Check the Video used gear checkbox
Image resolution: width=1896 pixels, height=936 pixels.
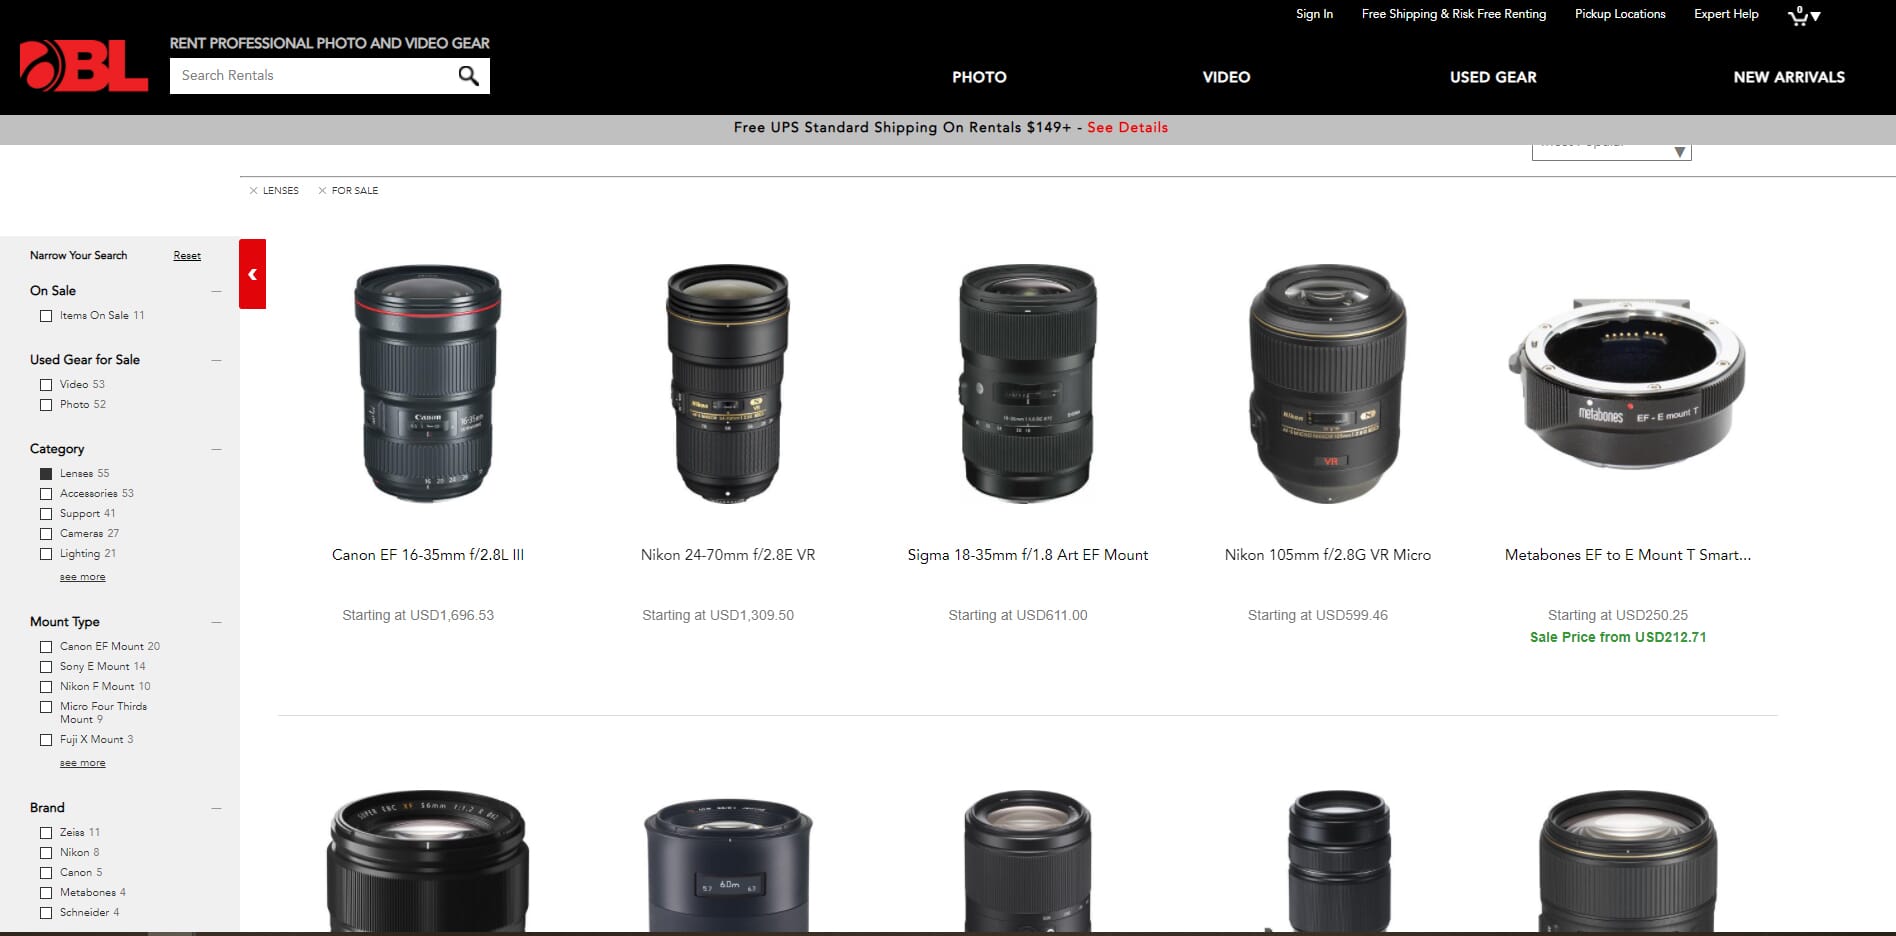pyautogui.click(x=46, y=385)
